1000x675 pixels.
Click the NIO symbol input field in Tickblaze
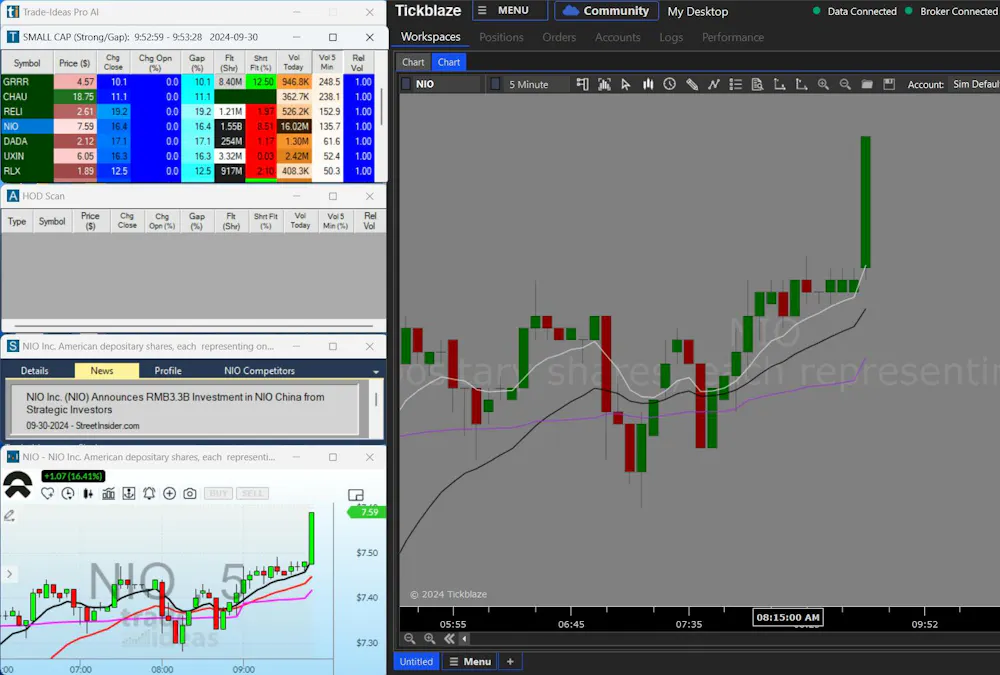[445, 84]
